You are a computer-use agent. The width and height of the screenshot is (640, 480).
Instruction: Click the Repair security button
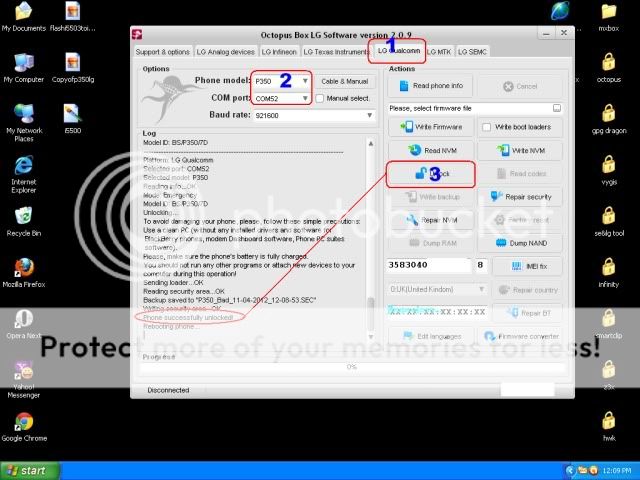click(520, 197)
